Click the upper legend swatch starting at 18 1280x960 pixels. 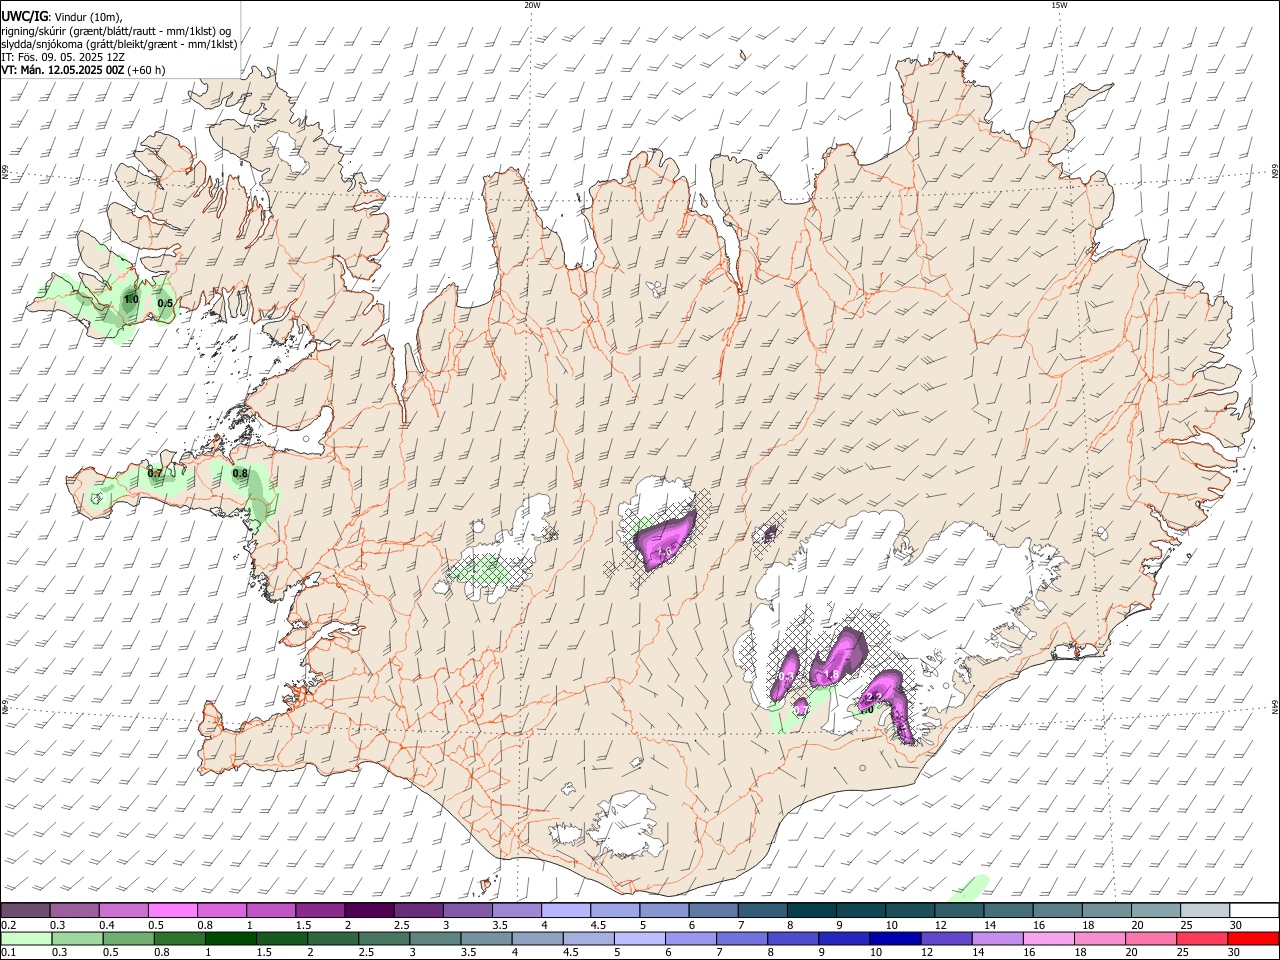[1107, 910]
